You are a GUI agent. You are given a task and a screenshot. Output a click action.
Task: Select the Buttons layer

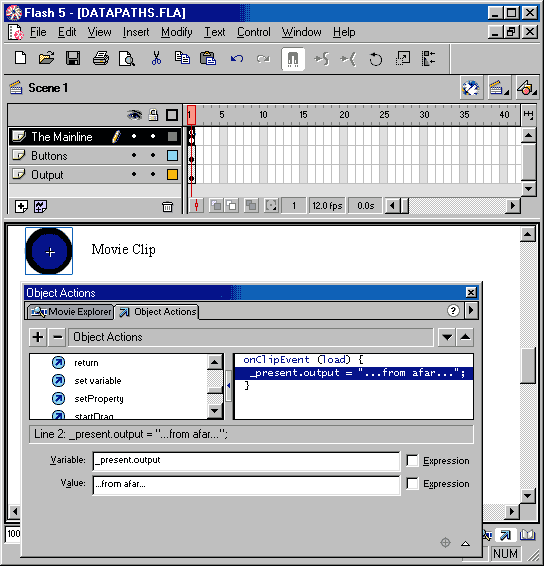[95, 156]
